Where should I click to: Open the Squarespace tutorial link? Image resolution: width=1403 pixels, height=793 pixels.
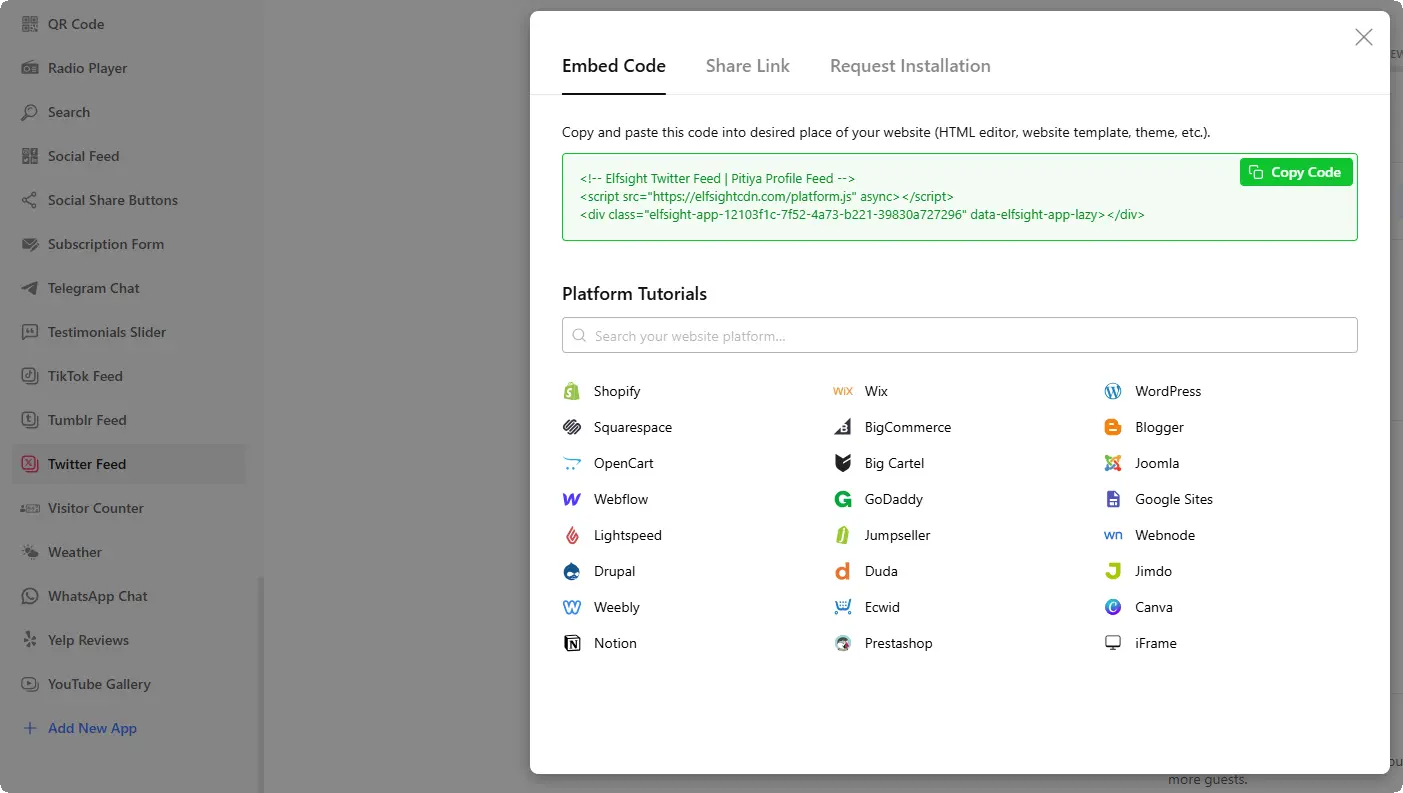click(633, 427)
